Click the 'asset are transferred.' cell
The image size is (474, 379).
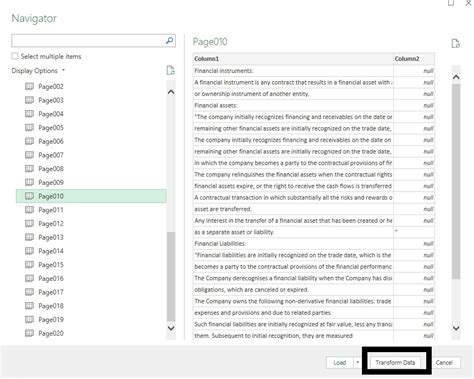point(293,209)
